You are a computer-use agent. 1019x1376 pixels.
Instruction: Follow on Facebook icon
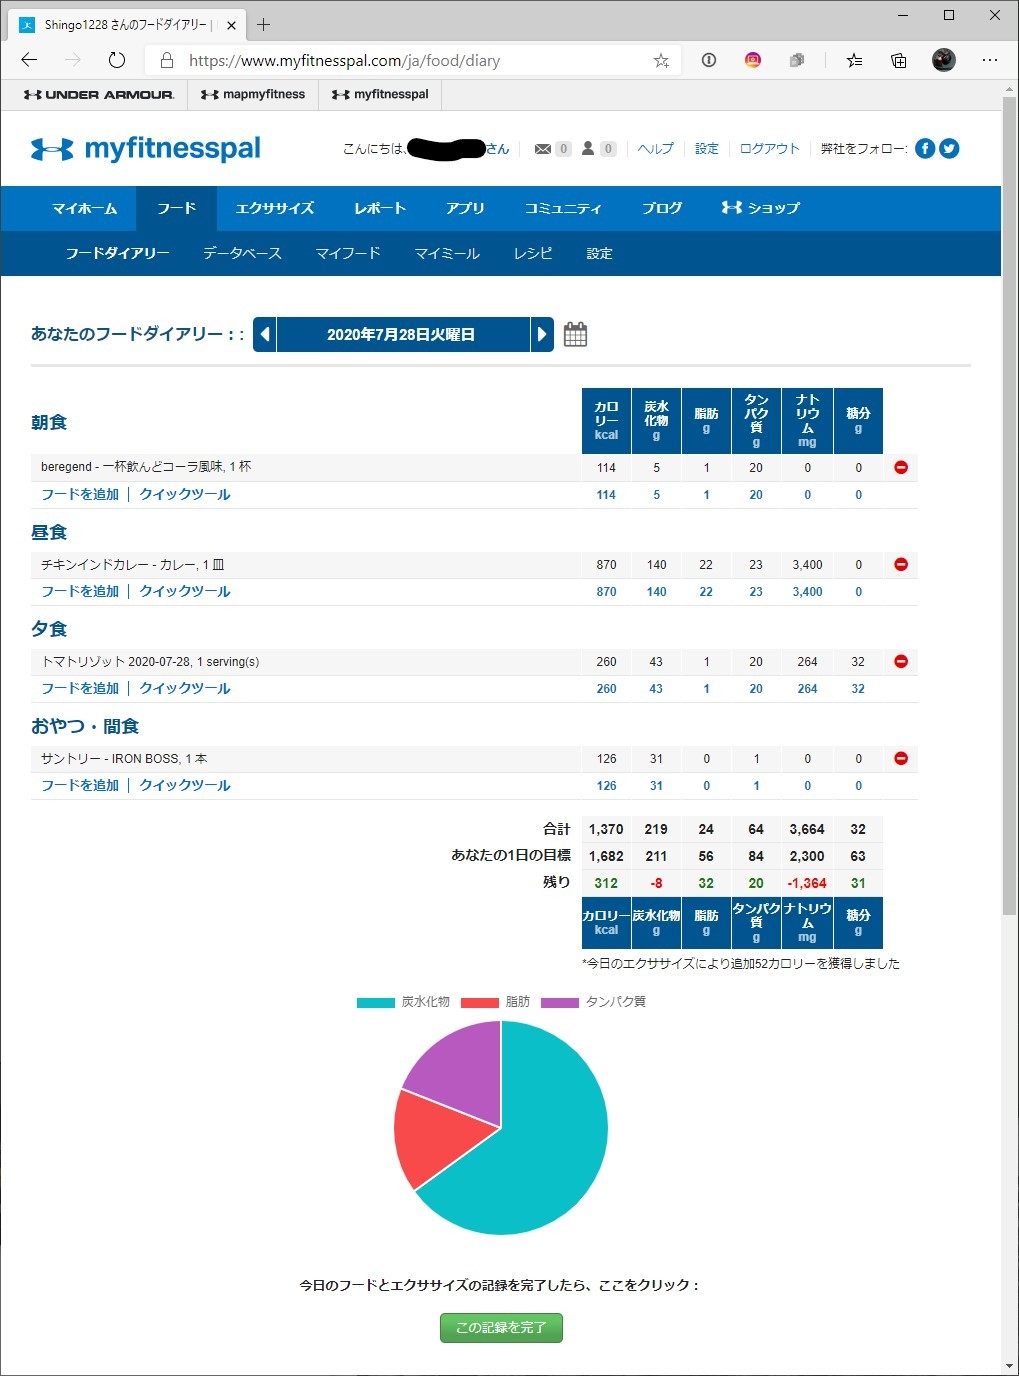(925, 149)
